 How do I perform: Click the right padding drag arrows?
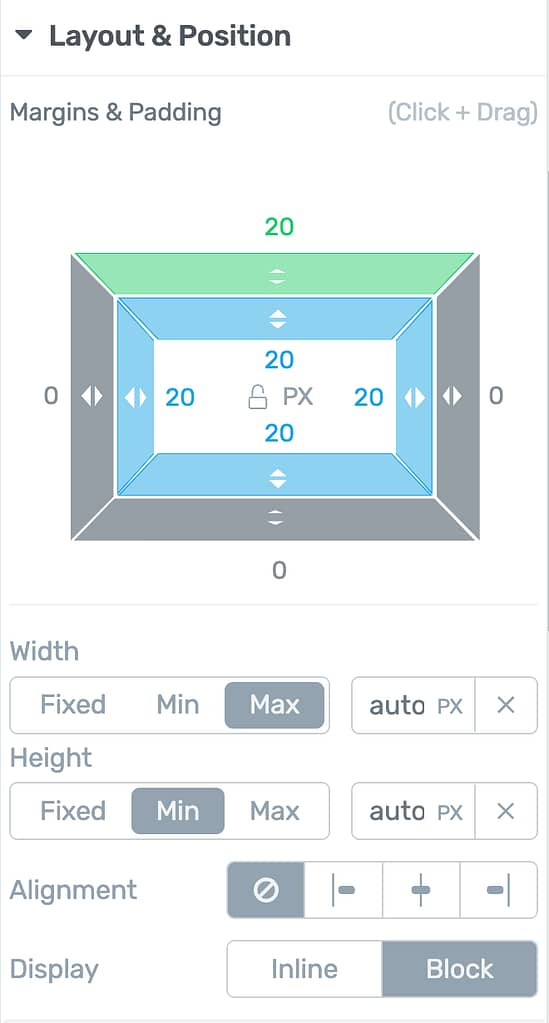coord(415,397)
